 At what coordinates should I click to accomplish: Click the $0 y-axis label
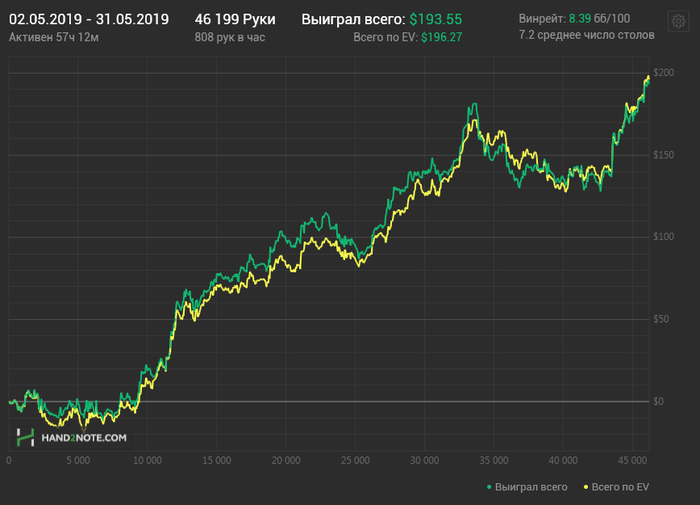(658, 401)
